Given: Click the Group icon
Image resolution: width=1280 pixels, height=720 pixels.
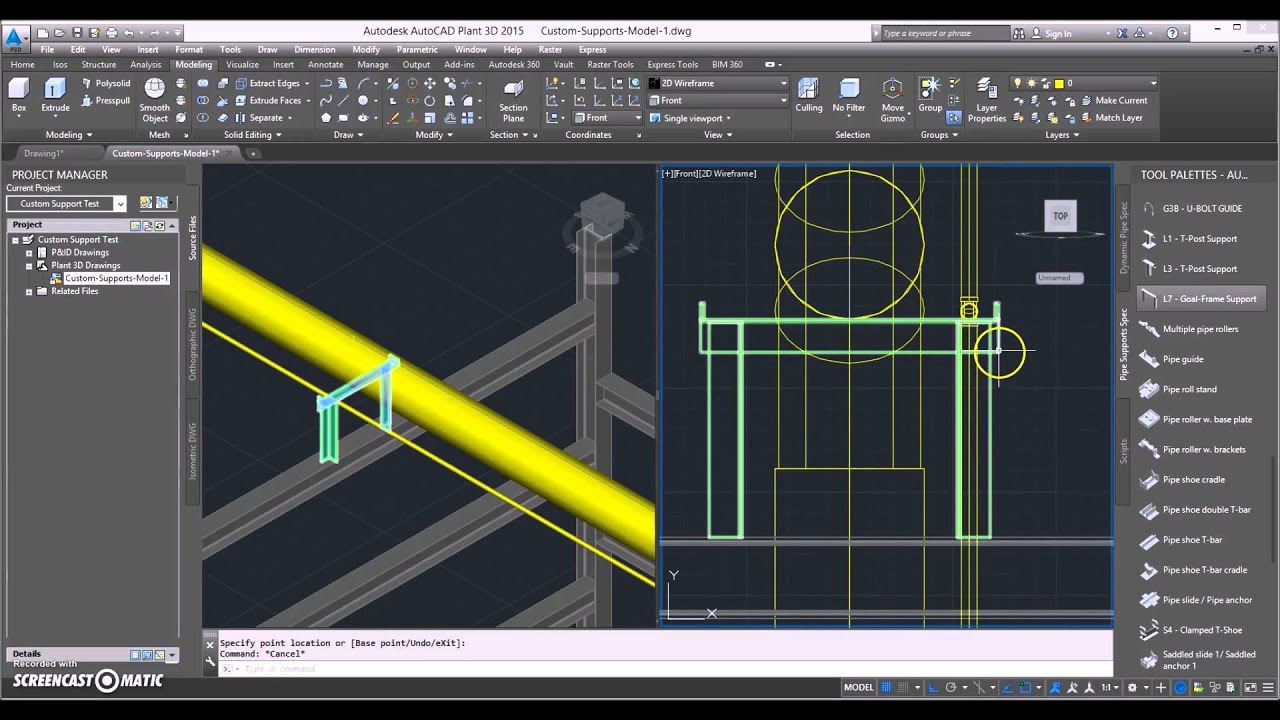Looking at the screenshot, I should pos(930,94).
